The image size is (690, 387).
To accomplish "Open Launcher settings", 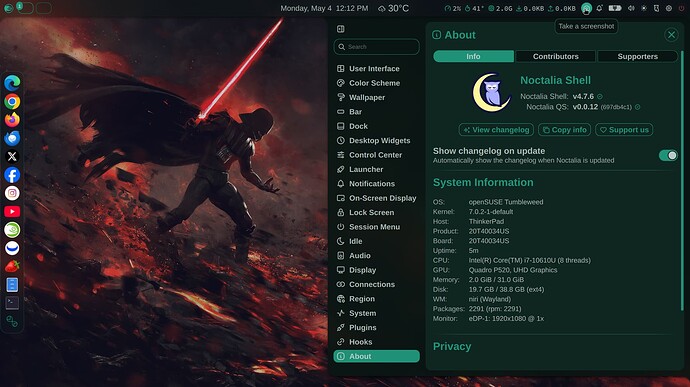I will pyautogui.click(x=376, y=169).
